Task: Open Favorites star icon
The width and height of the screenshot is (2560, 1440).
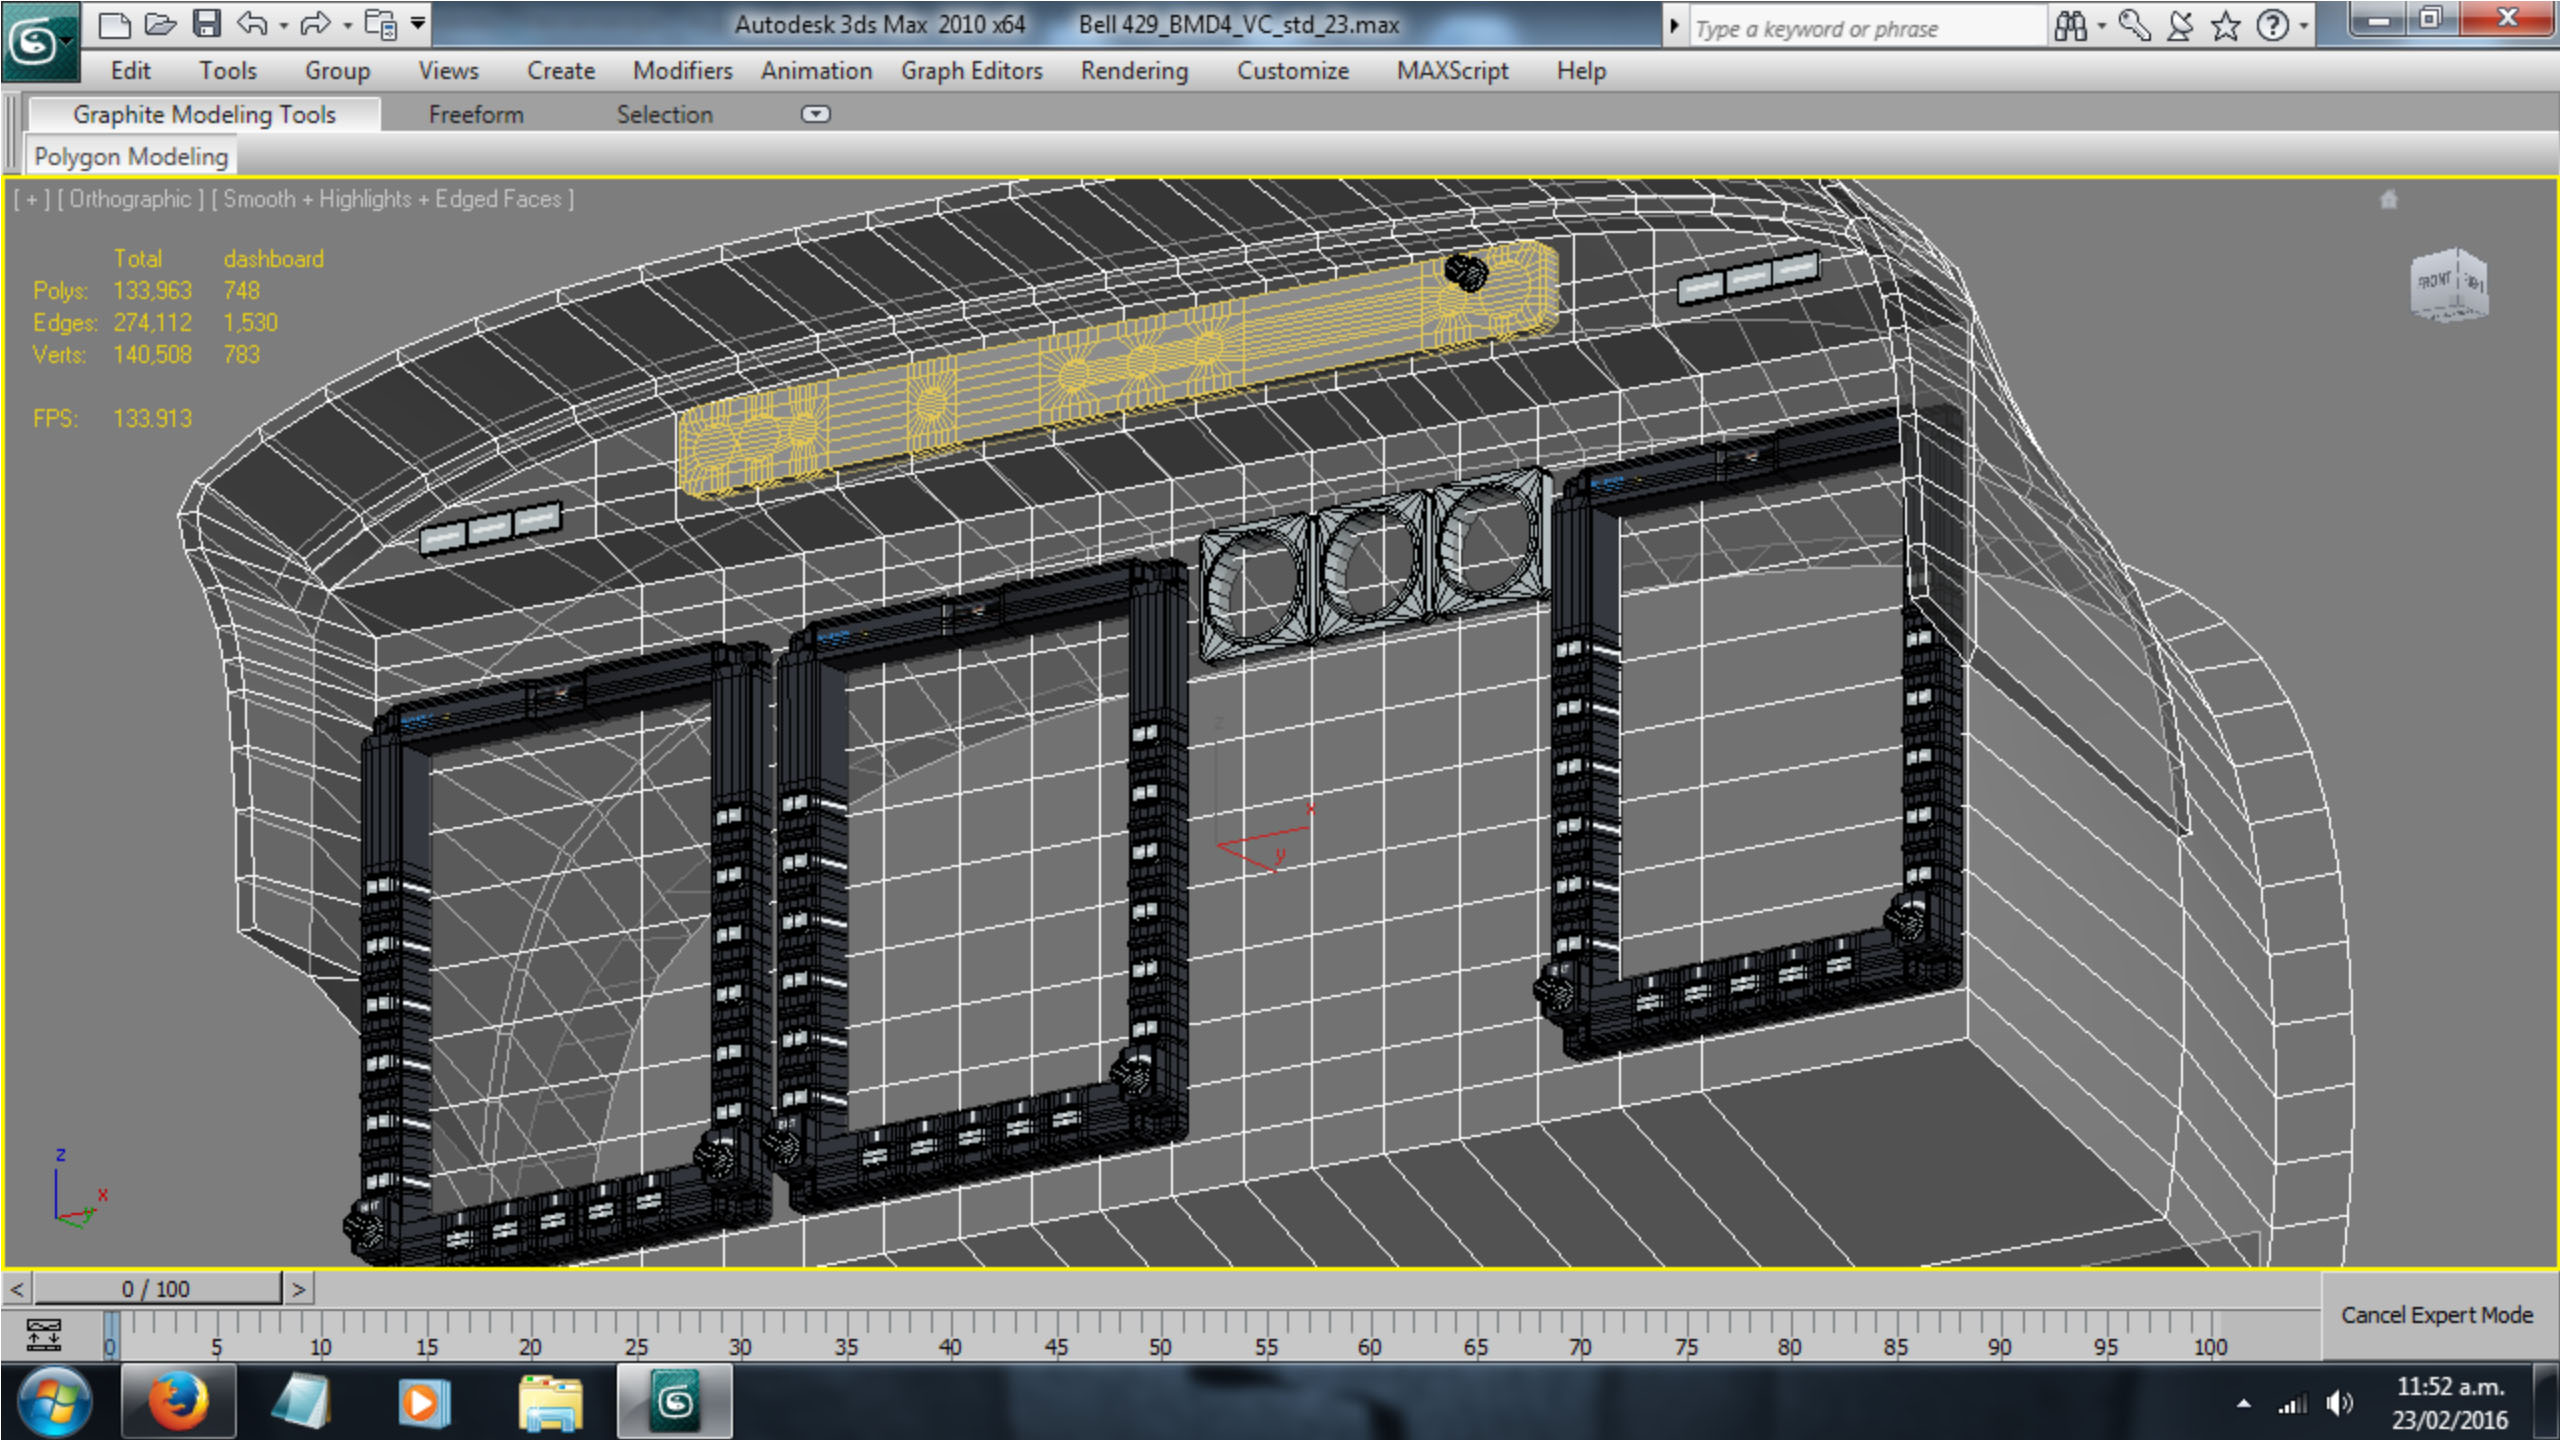Action: coord(2226,26)
